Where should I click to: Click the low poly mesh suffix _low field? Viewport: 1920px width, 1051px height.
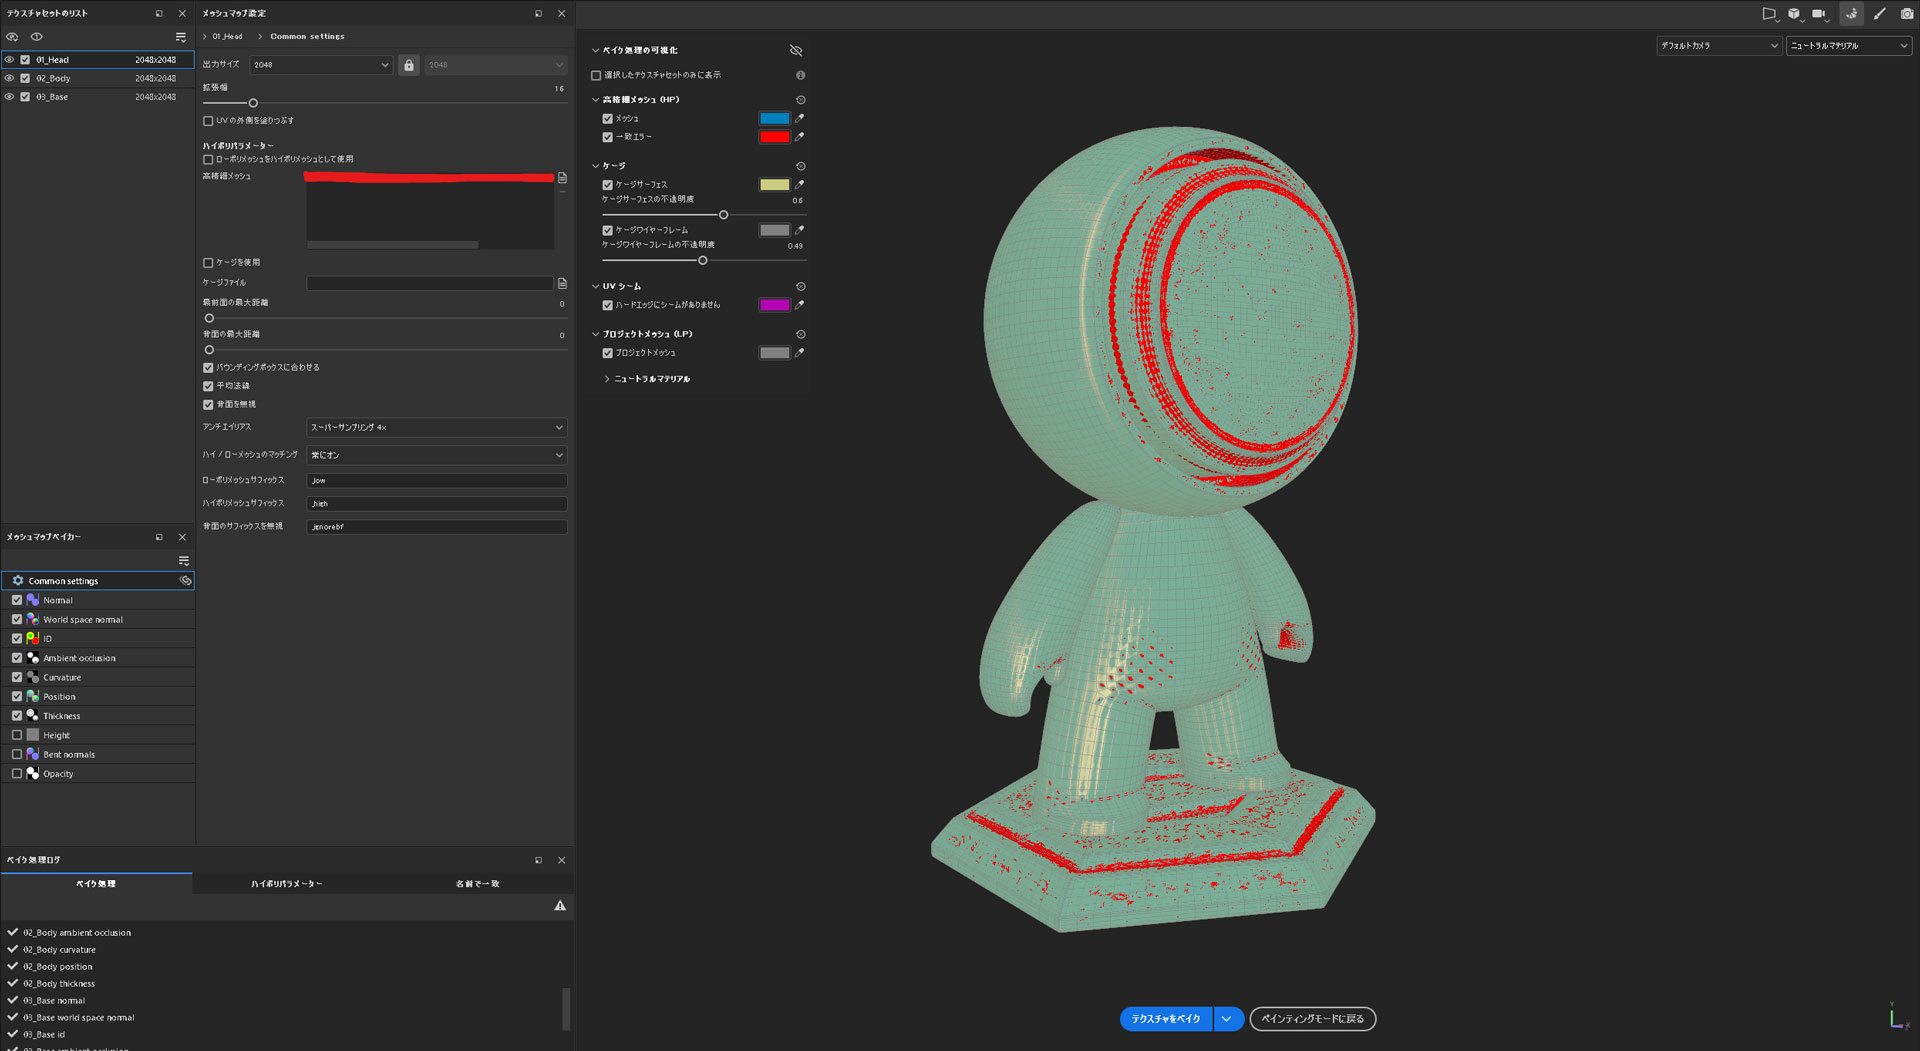pos(437,481)
